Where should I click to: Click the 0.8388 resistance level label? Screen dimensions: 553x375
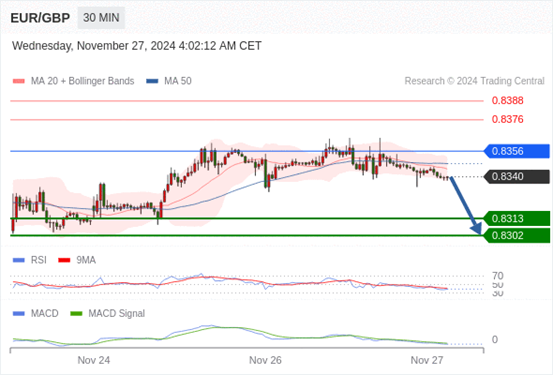point(508,101)
